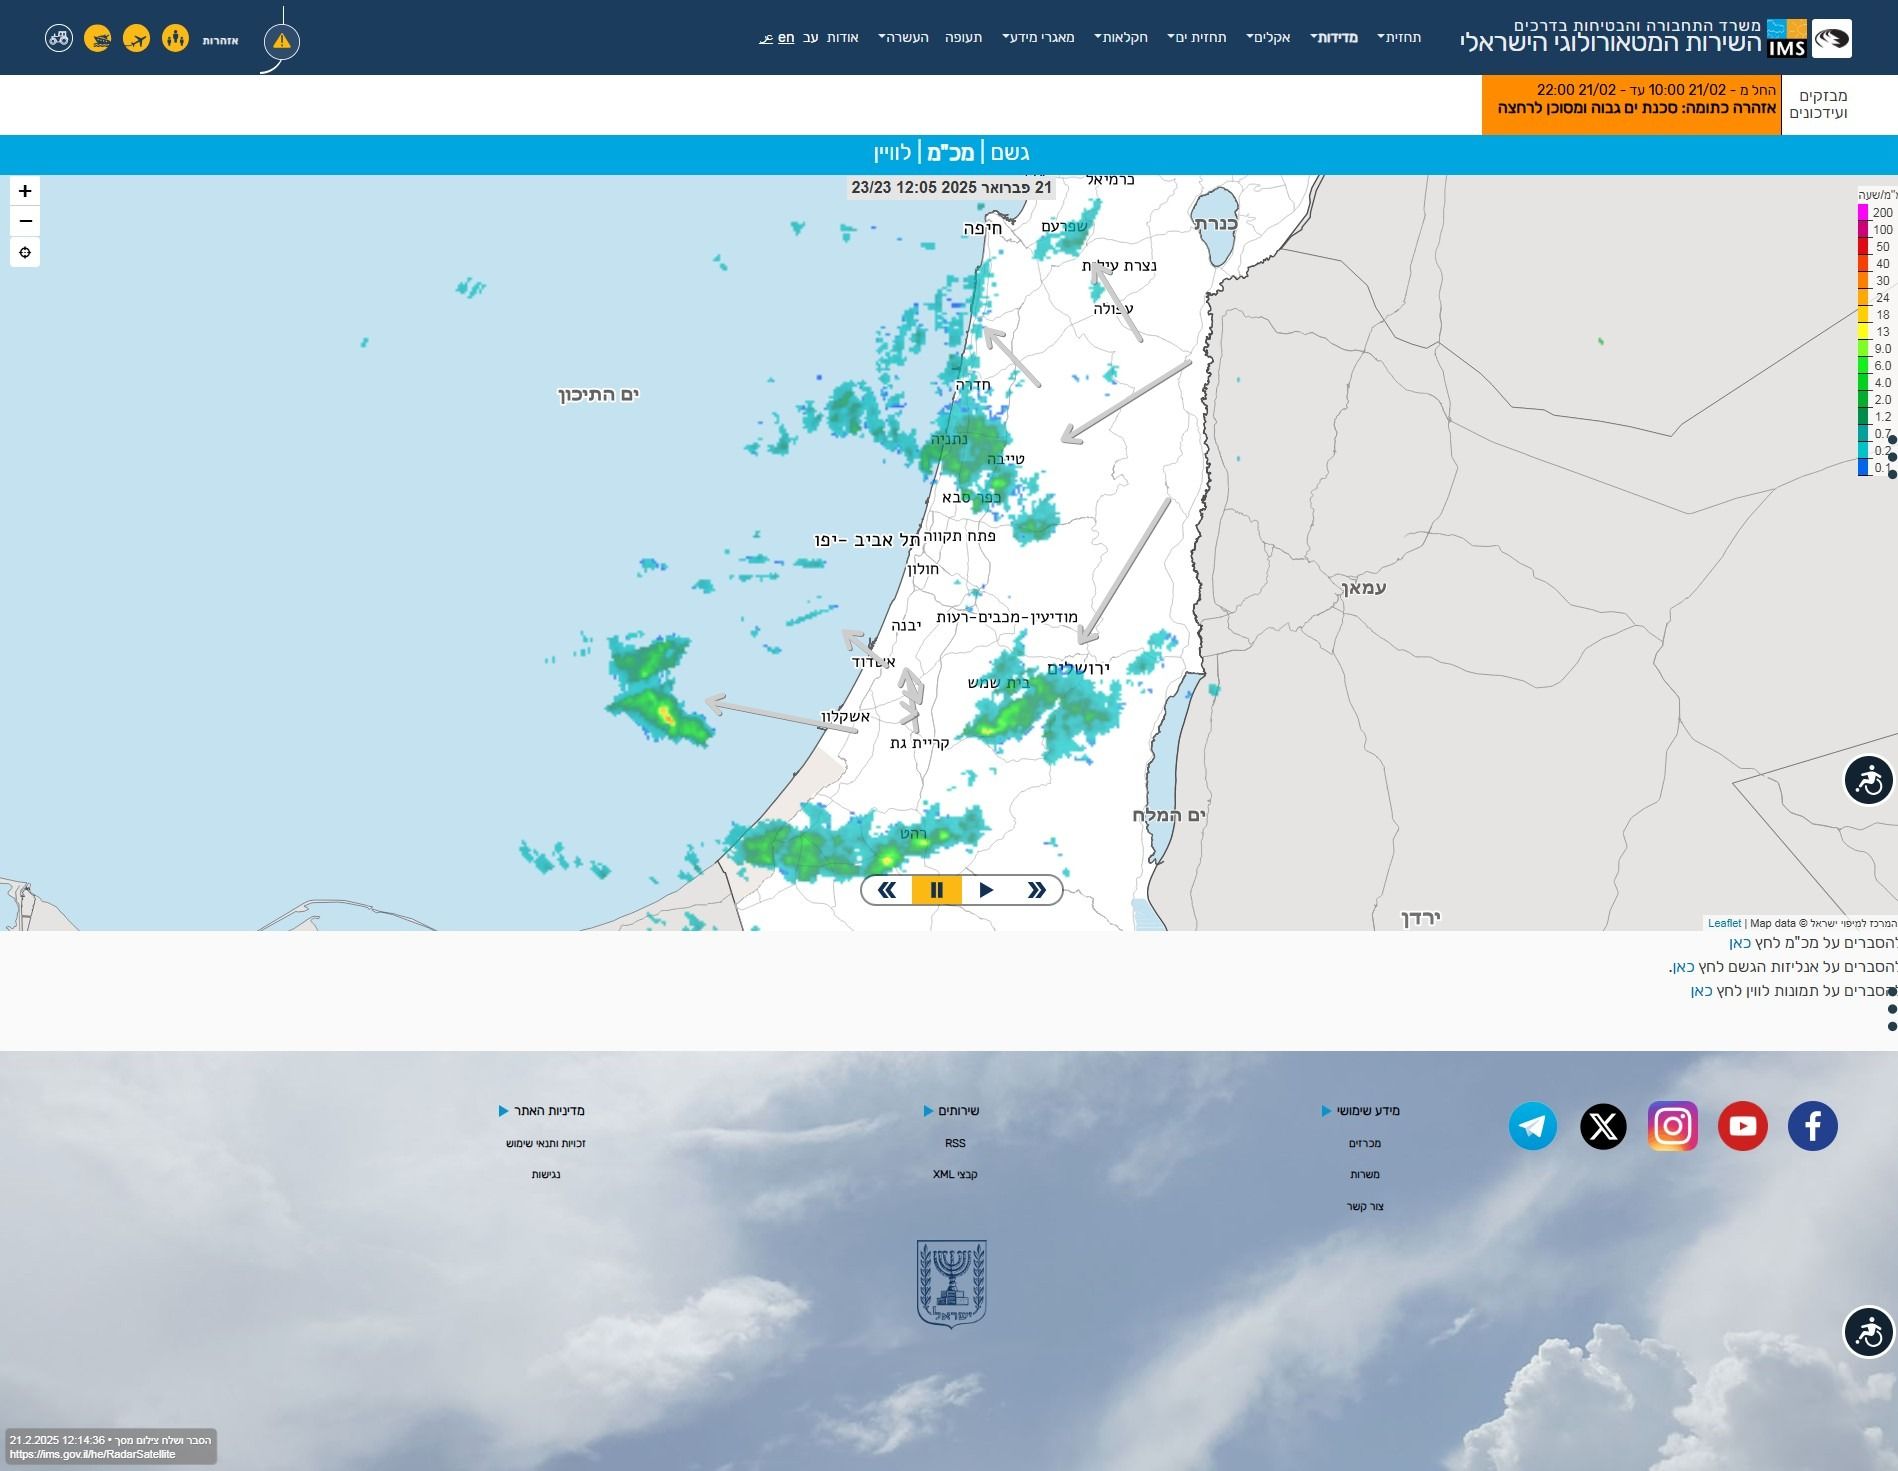Click the state emblem in the footer
1898x1471 pixels.
(x=951, y=1284)
